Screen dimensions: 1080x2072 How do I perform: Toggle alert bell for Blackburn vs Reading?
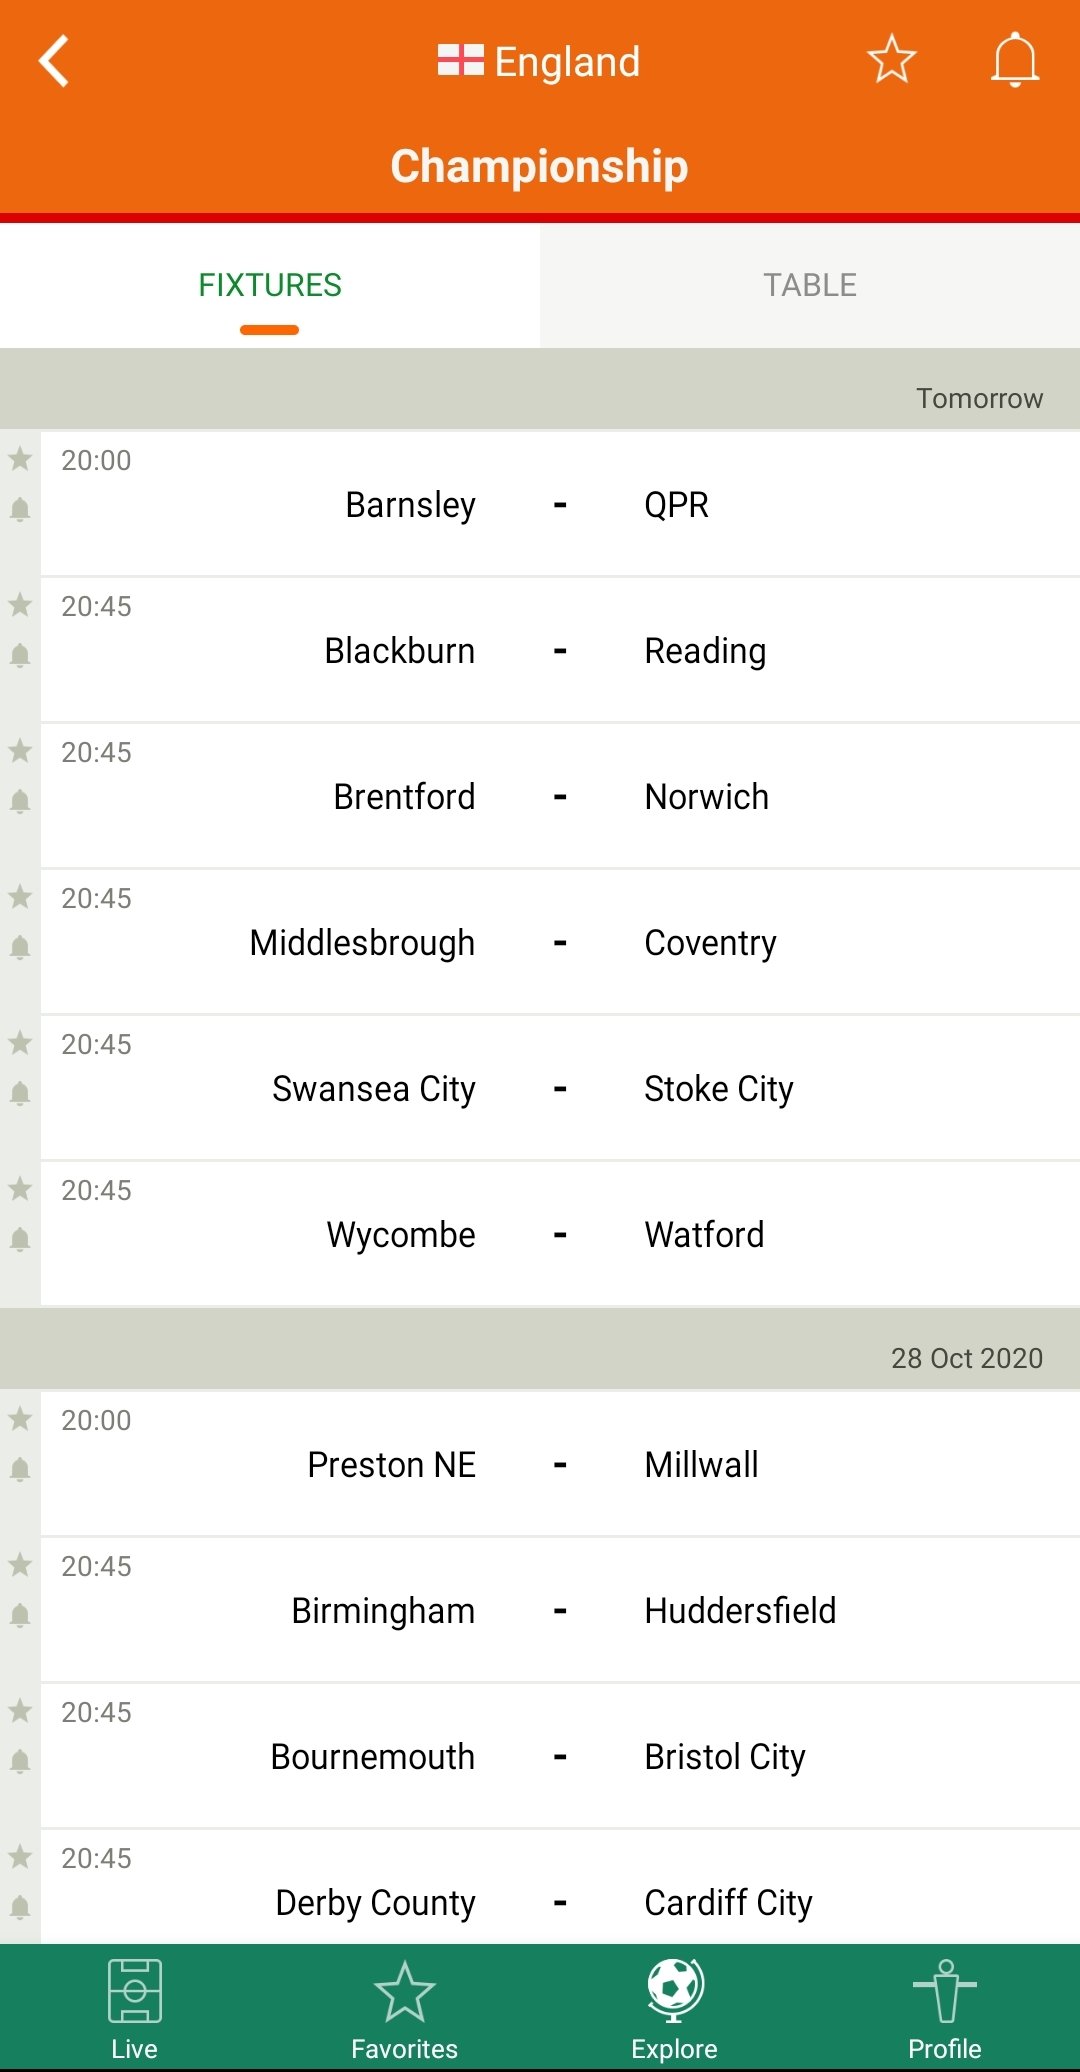[x=20, y=655]
